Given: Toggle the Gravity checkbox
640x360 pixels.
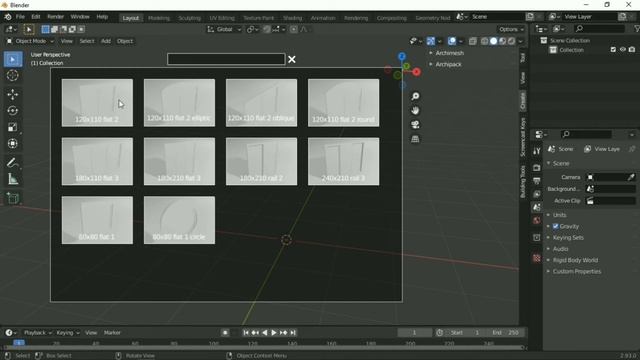Looking at the screenshot, I should click(556, 226).
